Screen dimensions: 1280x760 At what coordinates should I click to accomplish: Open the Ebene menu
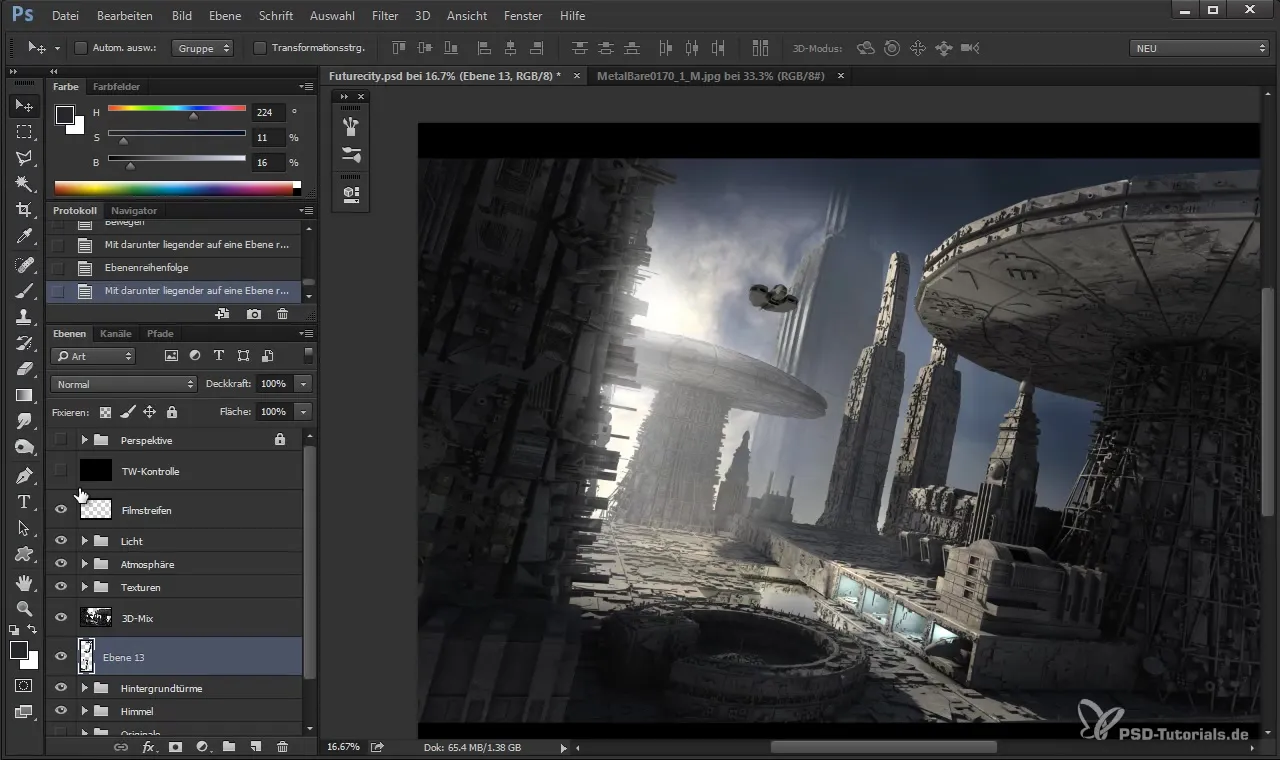[x=226, y=16]
